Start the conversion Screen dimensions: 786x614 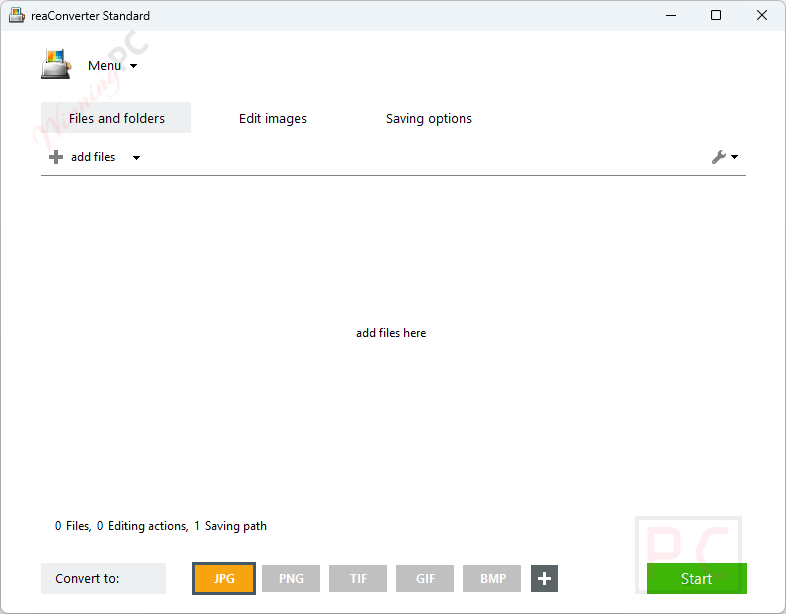697,578
